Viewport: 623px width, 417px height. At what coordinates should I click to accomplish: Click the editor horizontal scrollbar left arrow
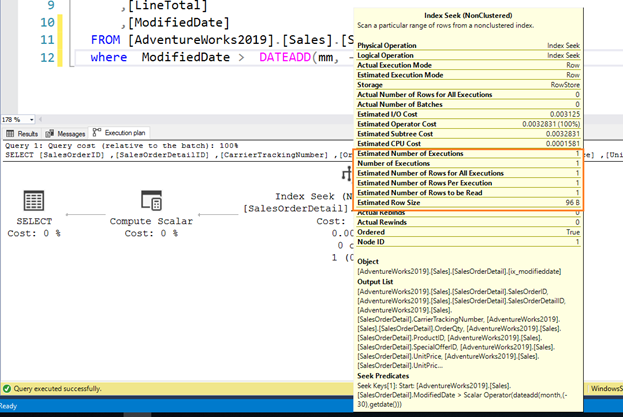coord(40,119)
